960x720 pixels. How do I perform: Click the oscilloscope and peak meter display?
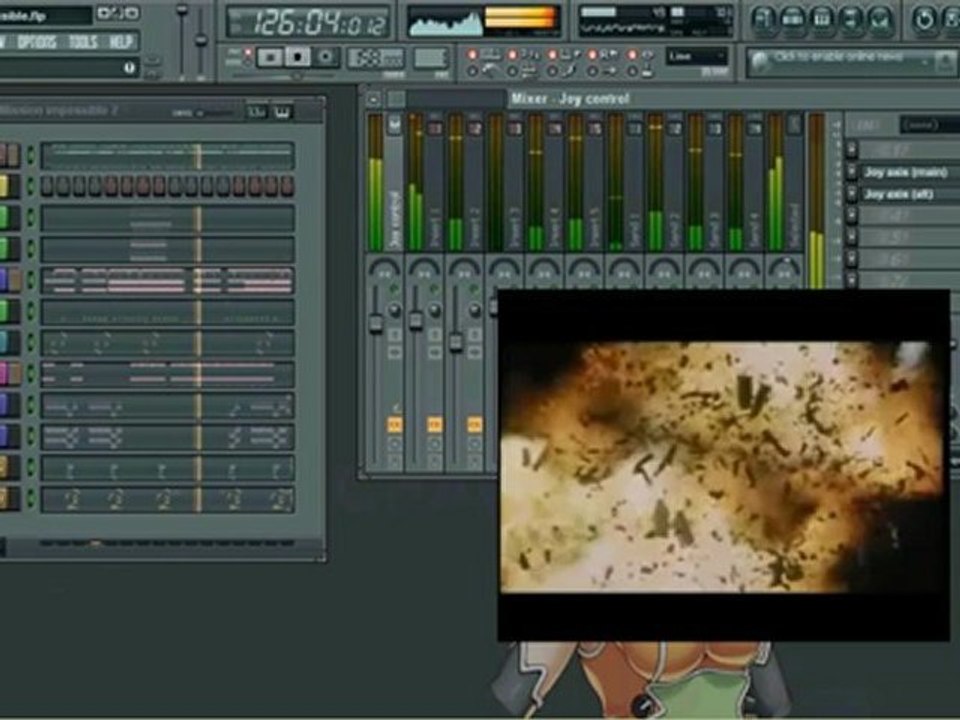(484, 21)
